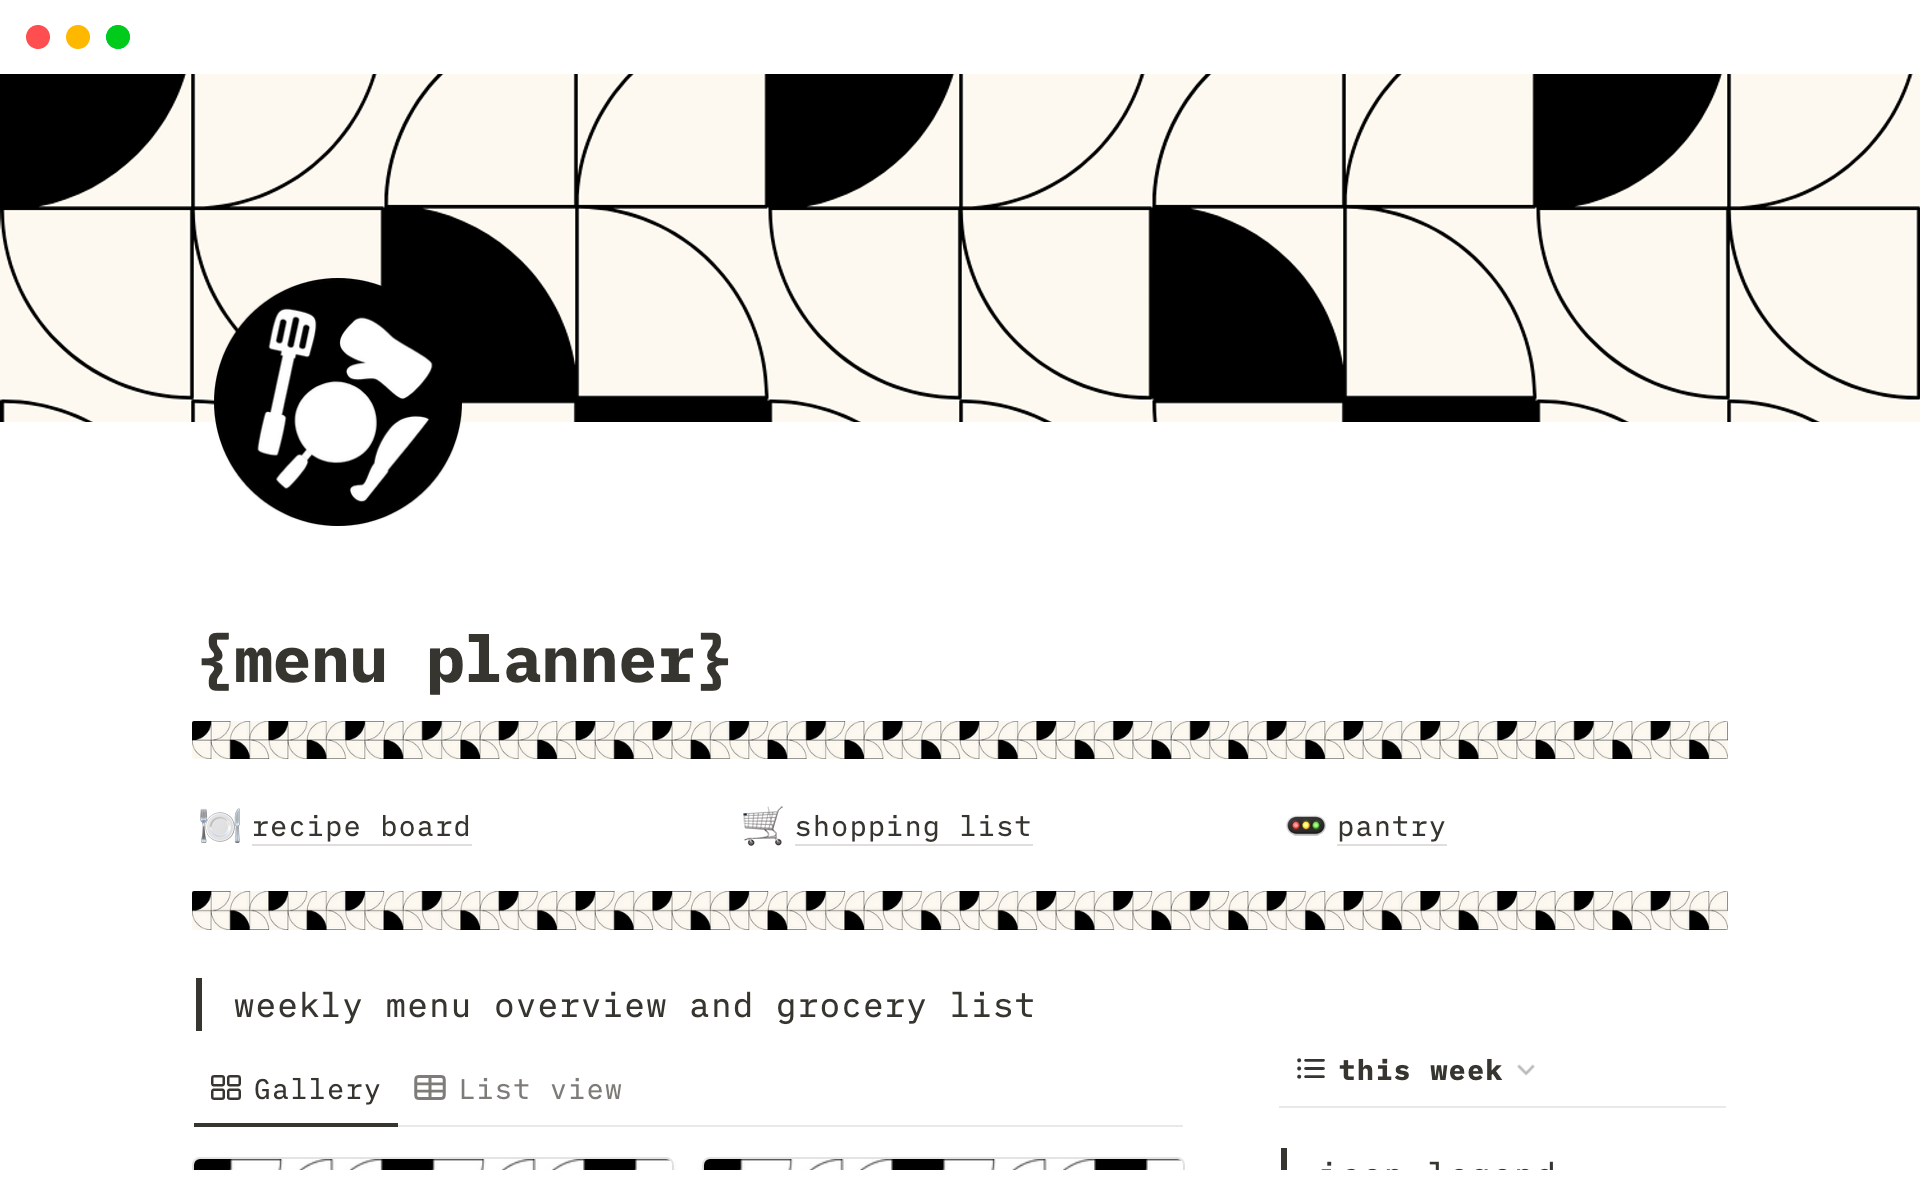
Task: Toggle the this week filter chevron
Action: point(1529,1070)
